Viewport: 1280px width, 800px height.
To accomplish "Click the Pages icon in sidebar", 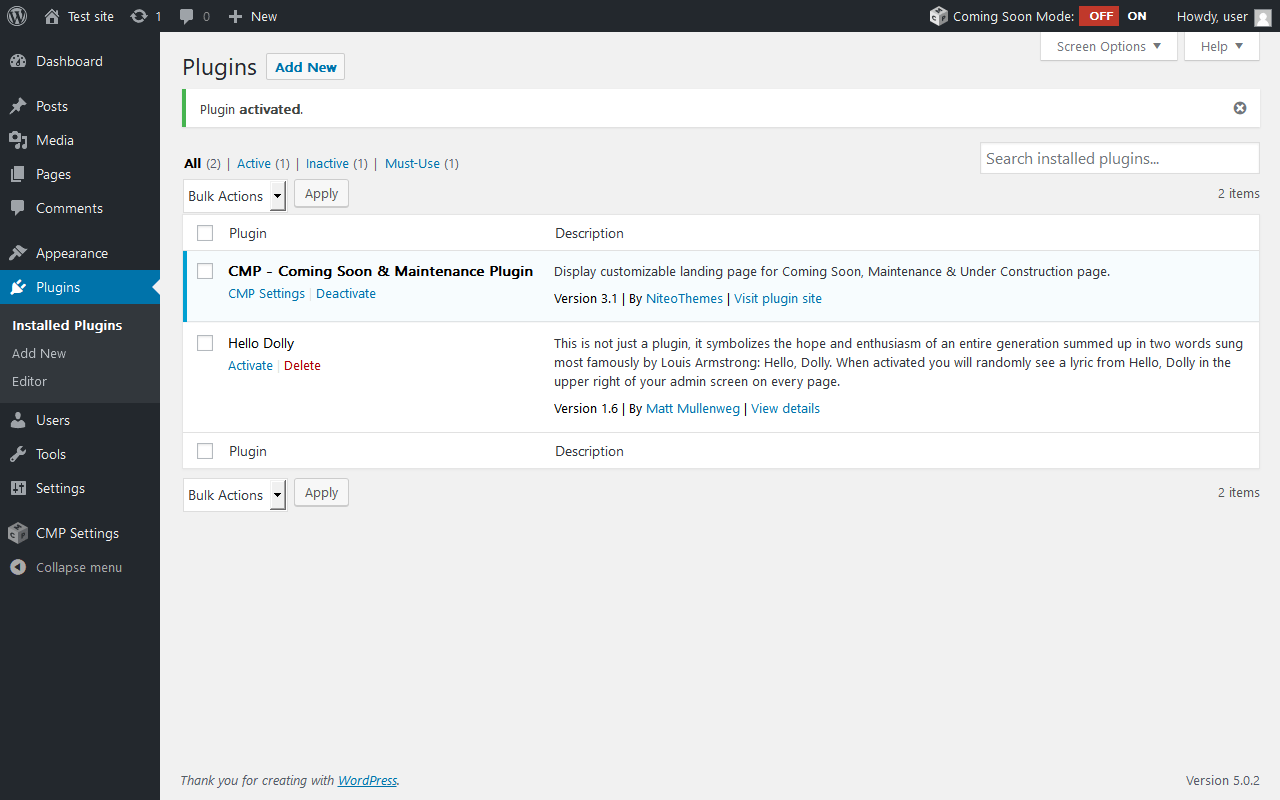I will pyautogui.click(x=18, y=174).
